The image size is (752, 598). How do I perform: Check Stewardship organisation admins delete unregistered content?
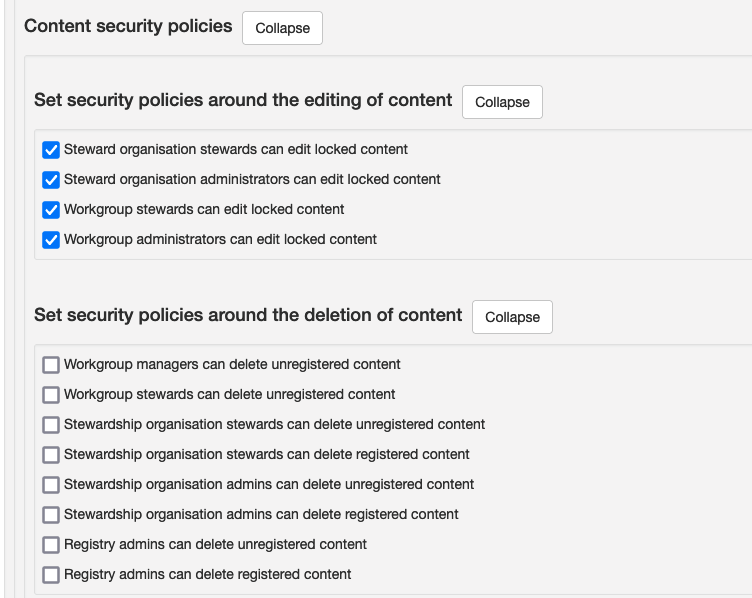tap(51, 485)
